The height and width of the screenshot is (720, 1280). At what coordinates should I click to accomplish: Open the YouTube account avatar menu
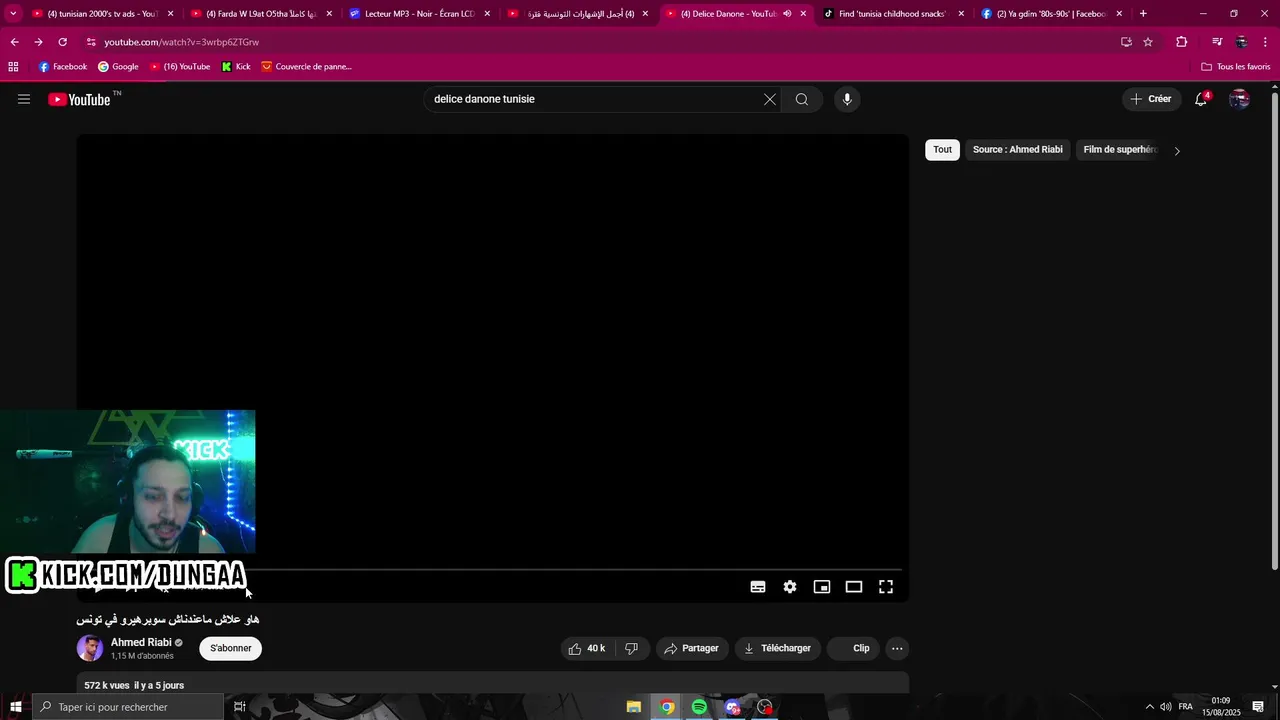1240,99
